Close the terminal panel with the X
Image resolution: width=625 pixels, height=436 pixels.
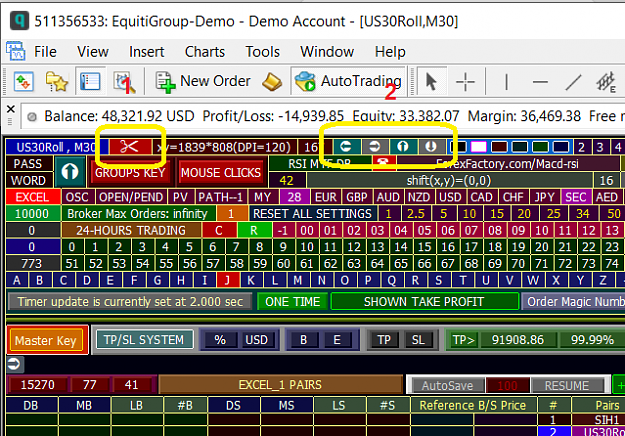pyautogui.click(x=11, y=109)
